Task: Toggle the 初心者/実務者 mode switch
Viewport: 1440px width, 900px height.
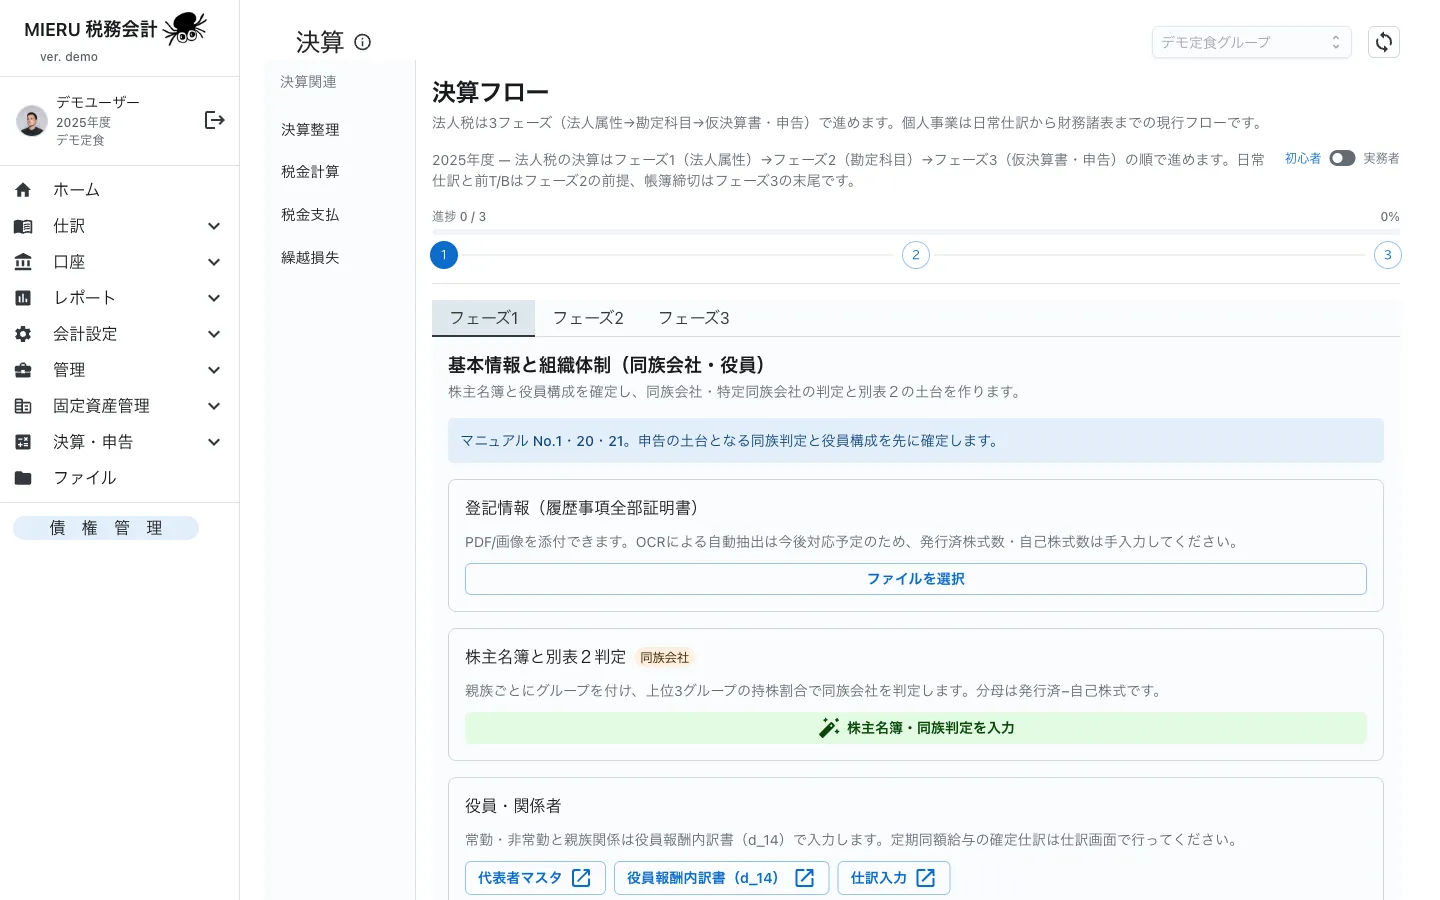Action: click(x=1342, y=158)
